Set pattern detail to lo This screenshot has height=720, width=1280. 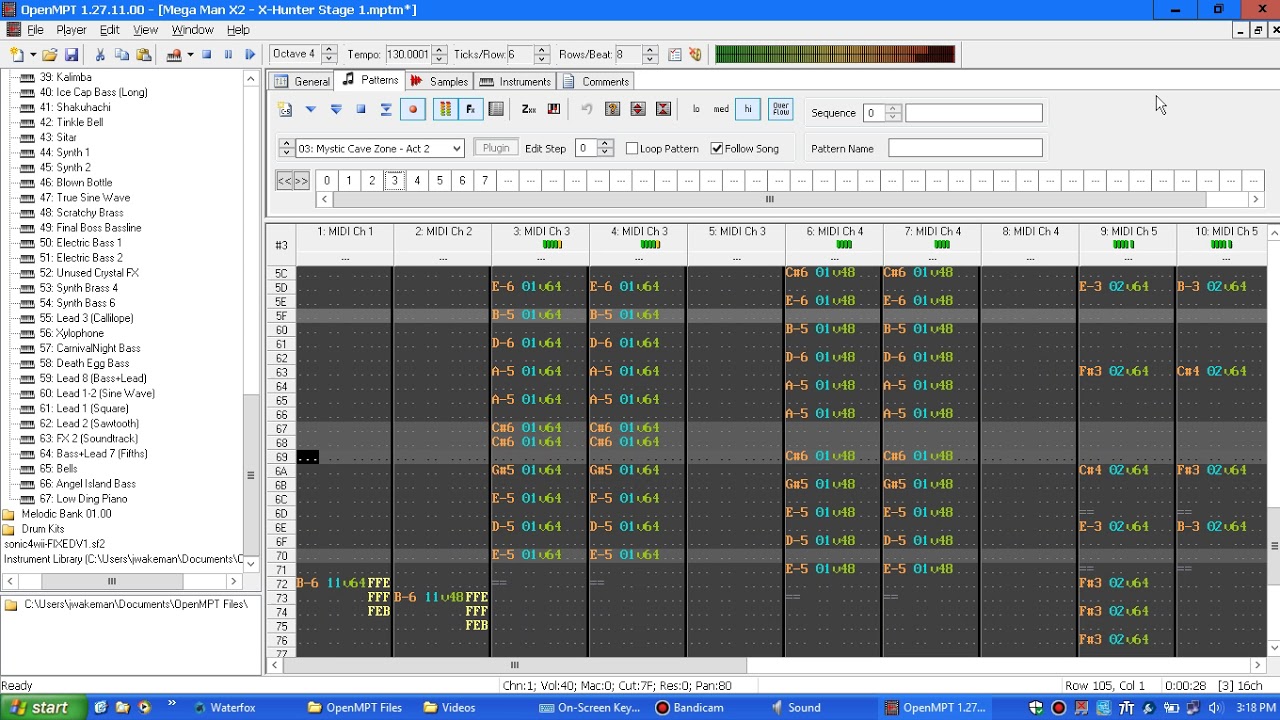(x=696, y=109)
